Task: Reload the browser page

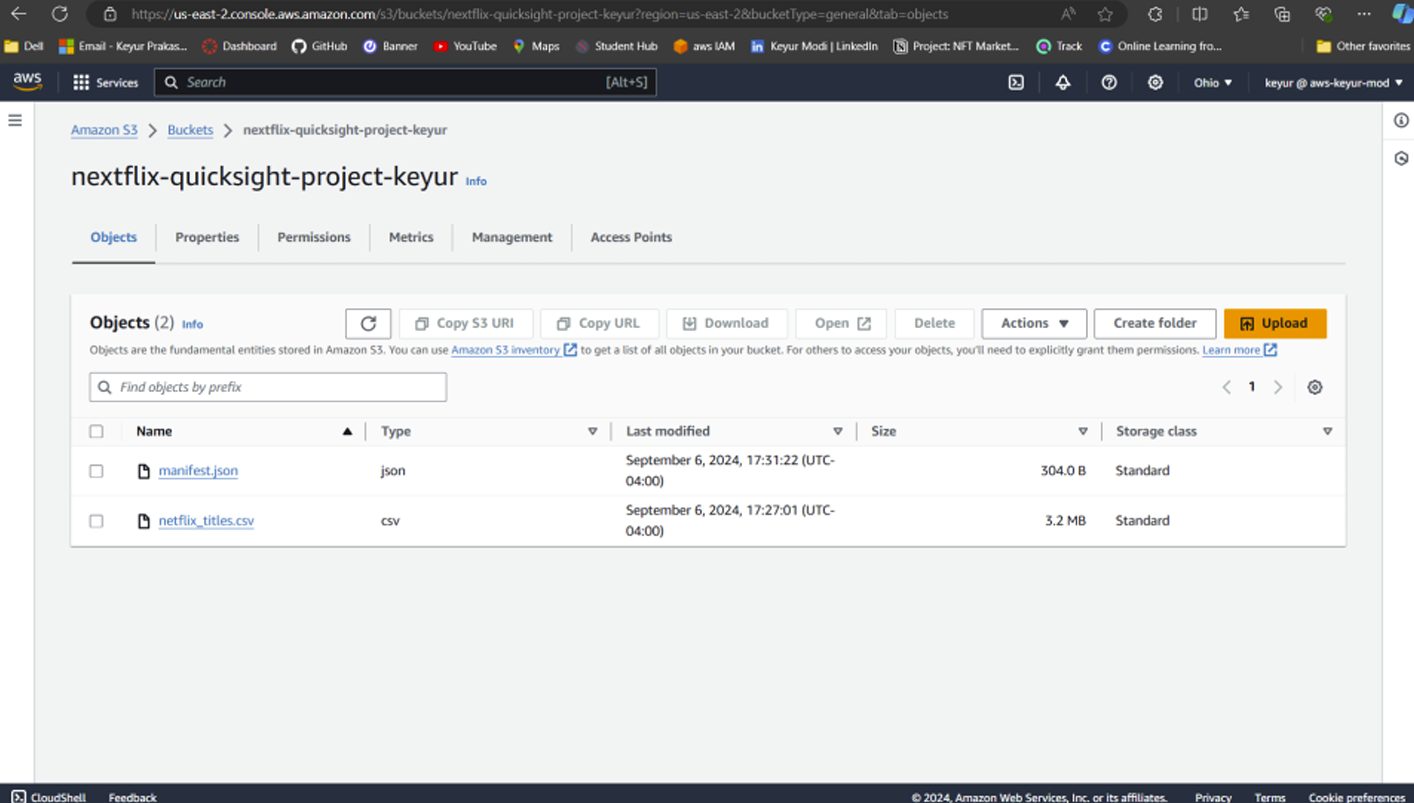Action: (60, 14)
